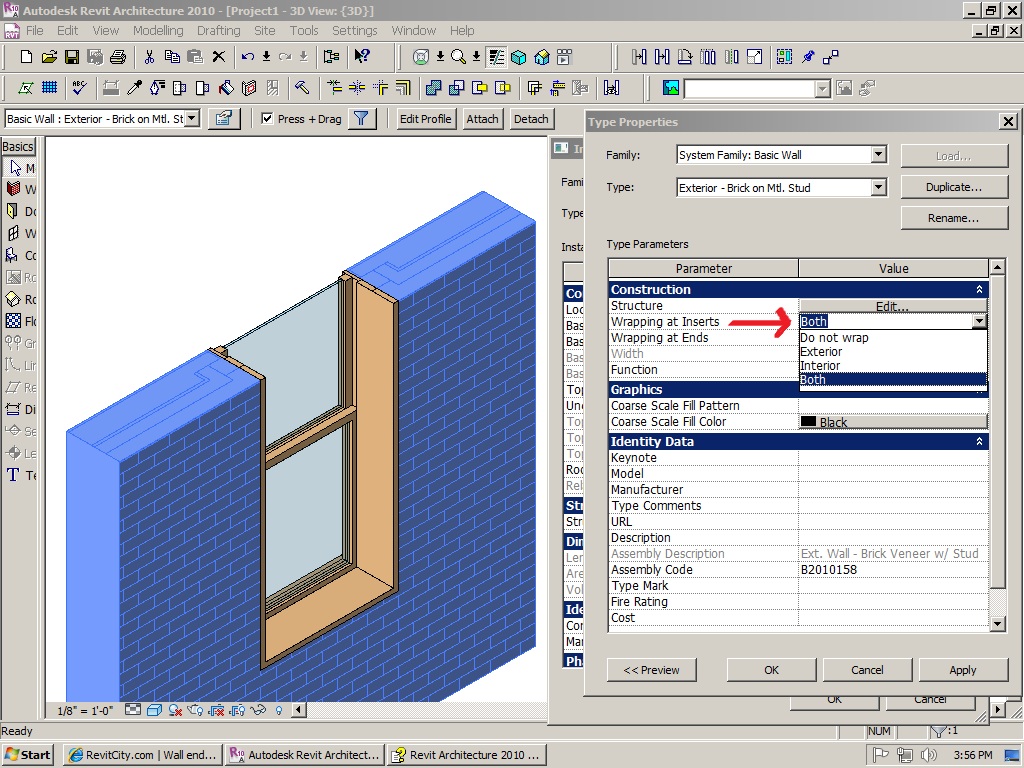Click the Save icon in the toolbar
Viewport: 1024px width, 768px height.
click(72, 57)
